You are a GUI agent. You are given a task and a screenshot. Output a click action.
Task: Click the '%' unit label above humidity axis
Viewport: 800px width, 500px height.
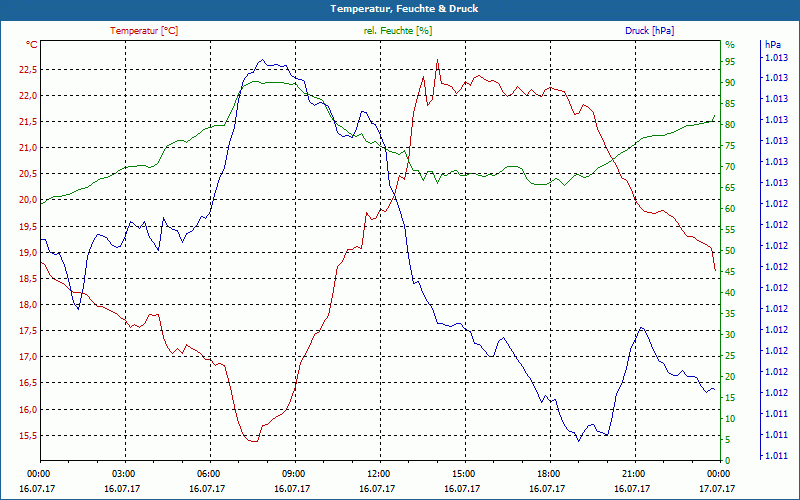tap(730, 45)
